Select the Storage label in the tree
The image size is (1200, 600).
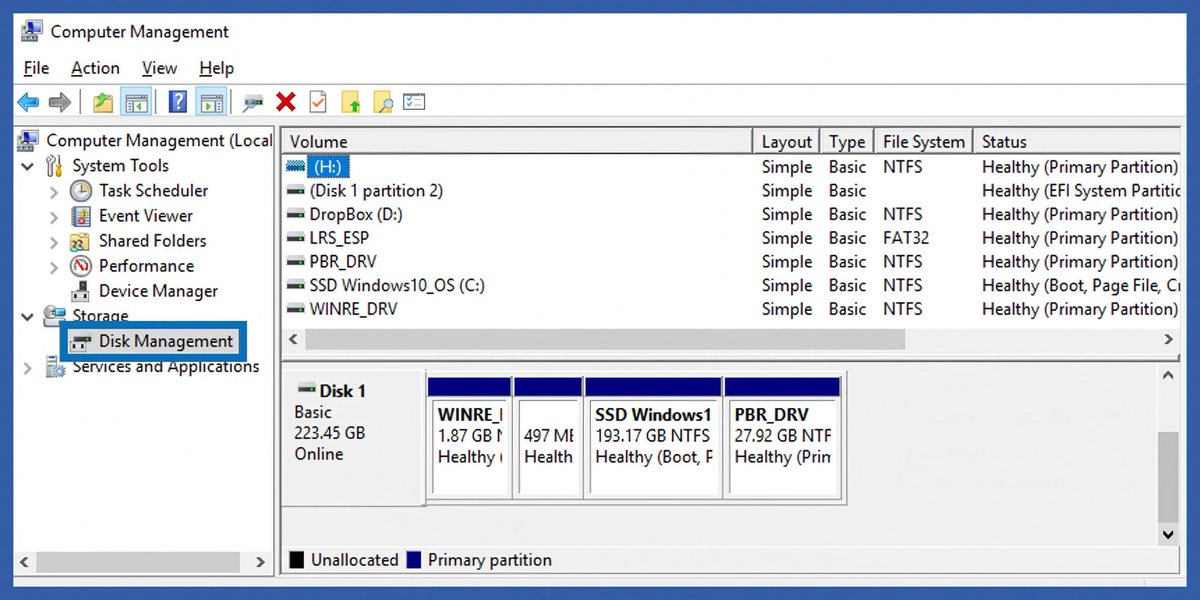(100, 316)
